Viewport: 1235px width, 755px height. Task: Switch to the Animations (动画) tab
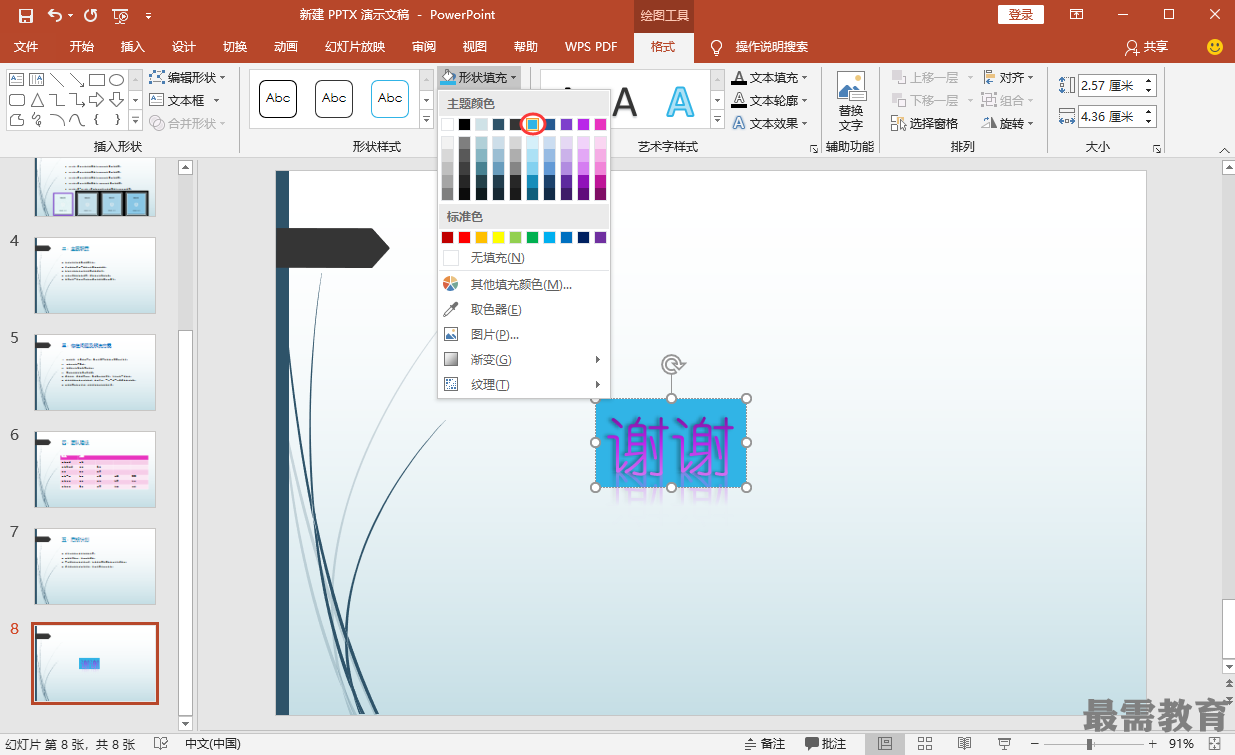coord(286,47)
